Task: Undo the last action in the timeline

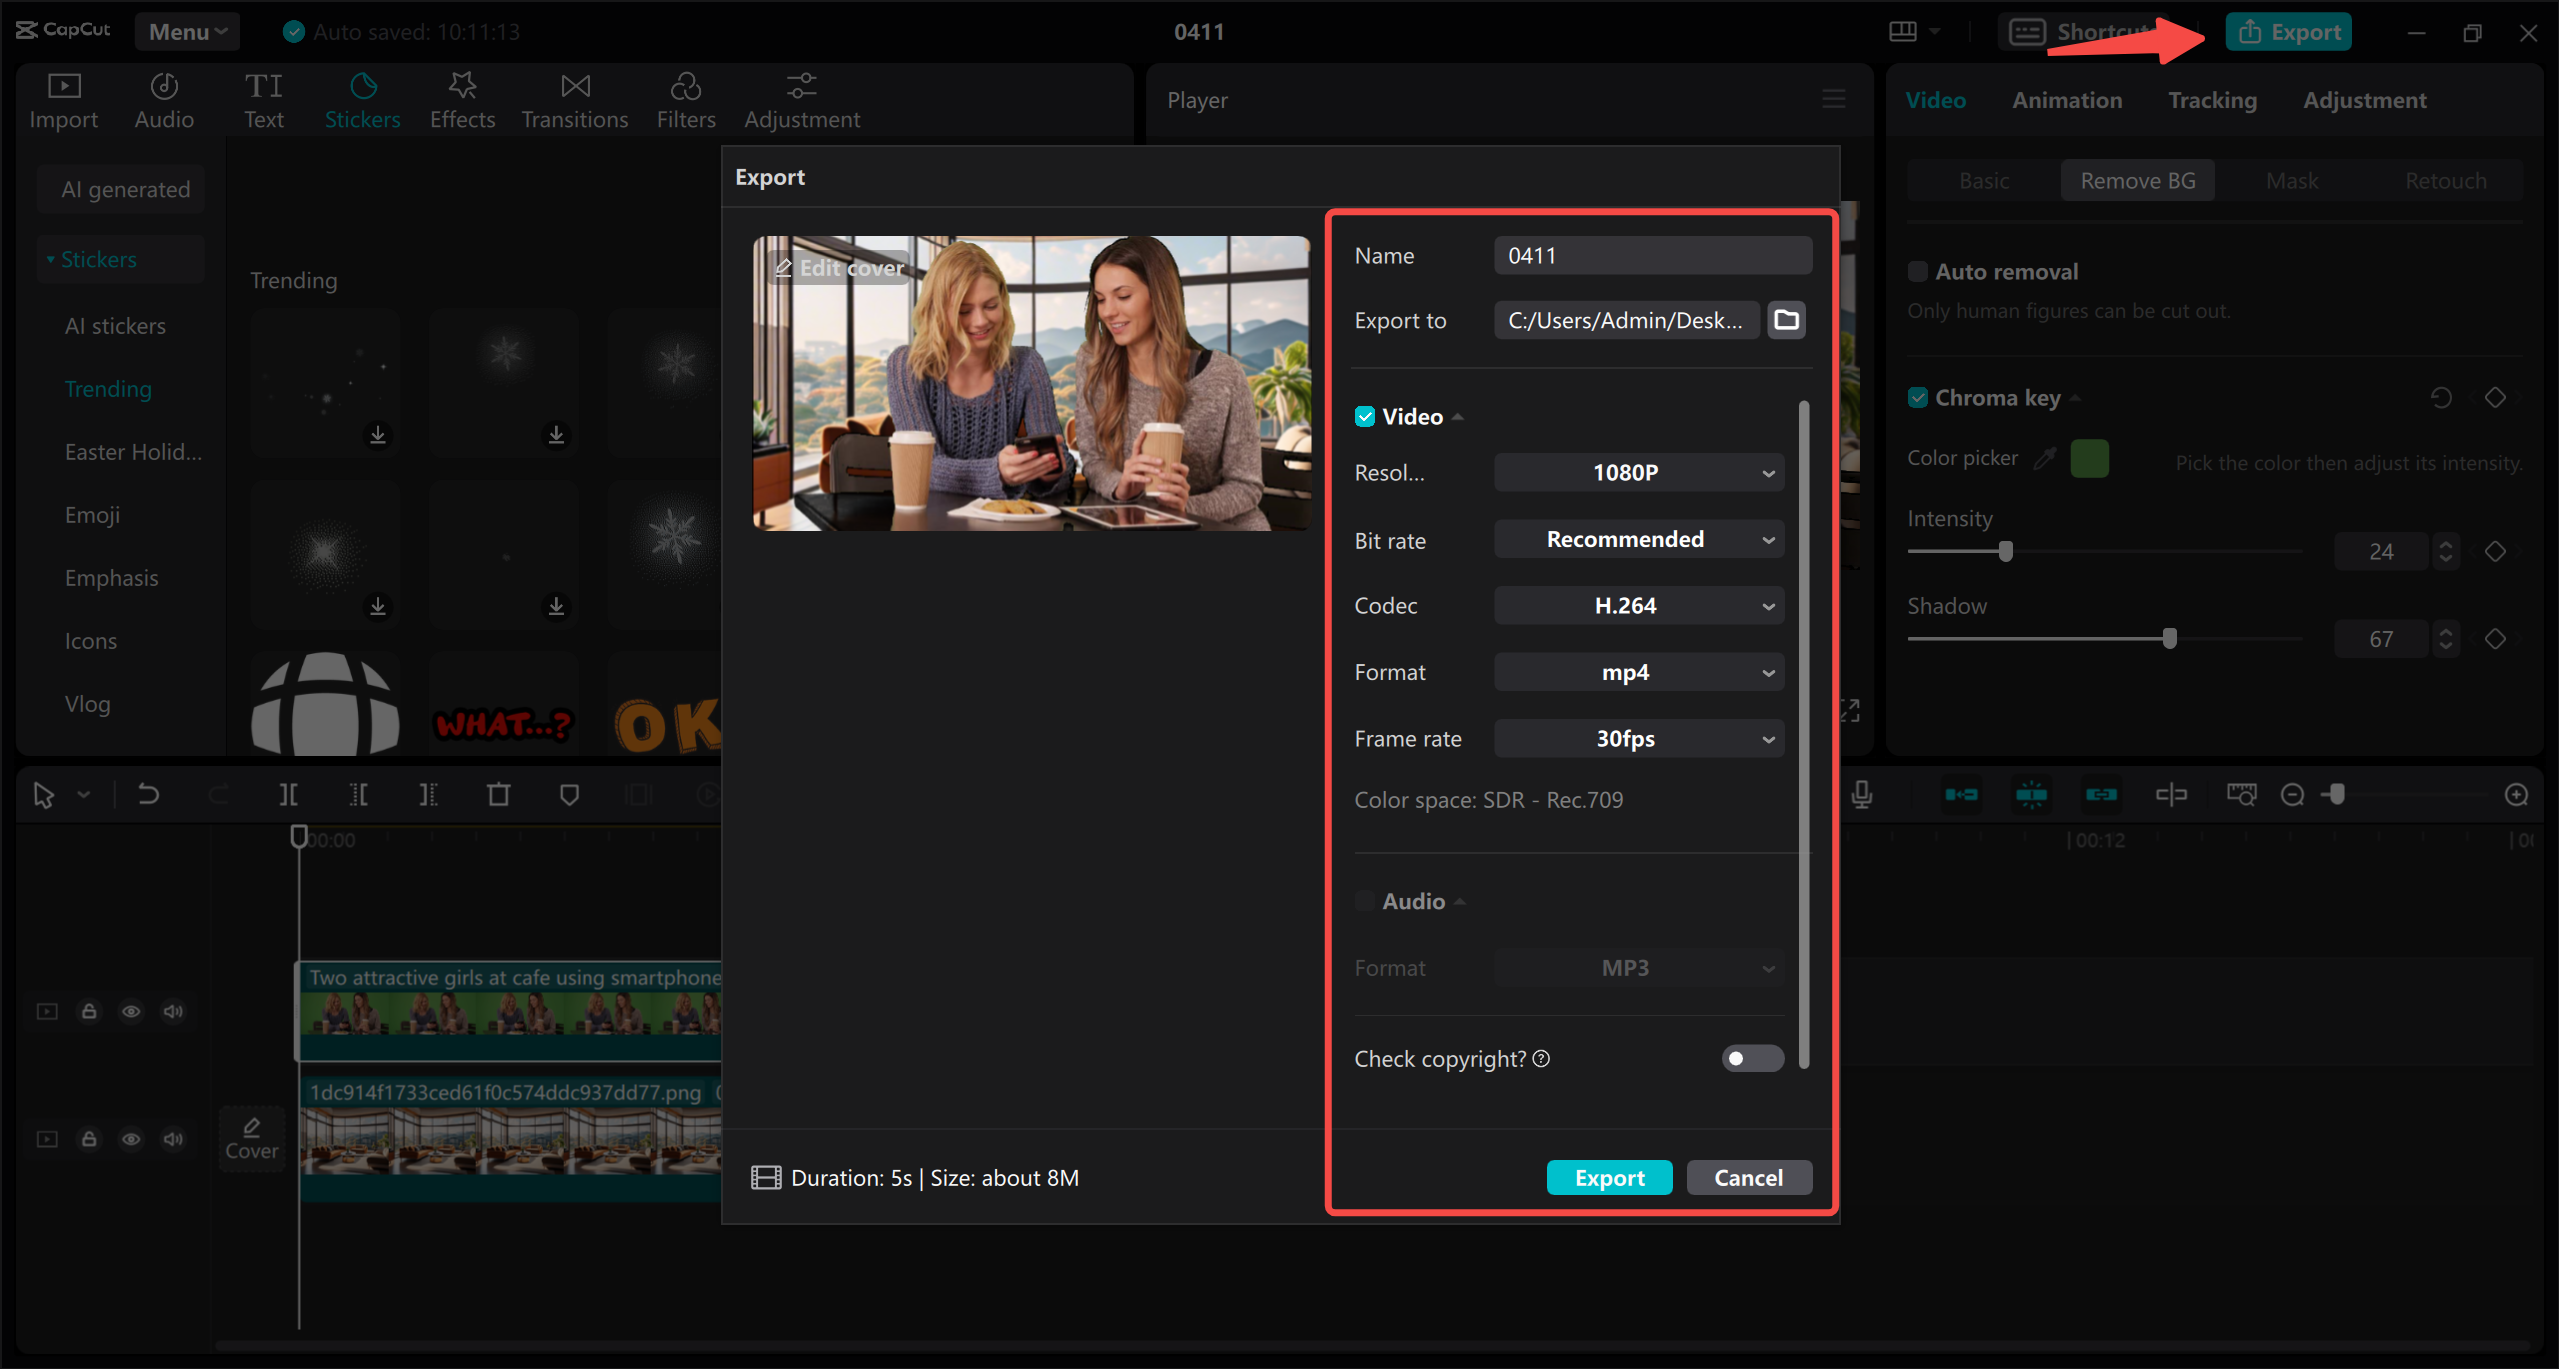Action: point(148,793)
